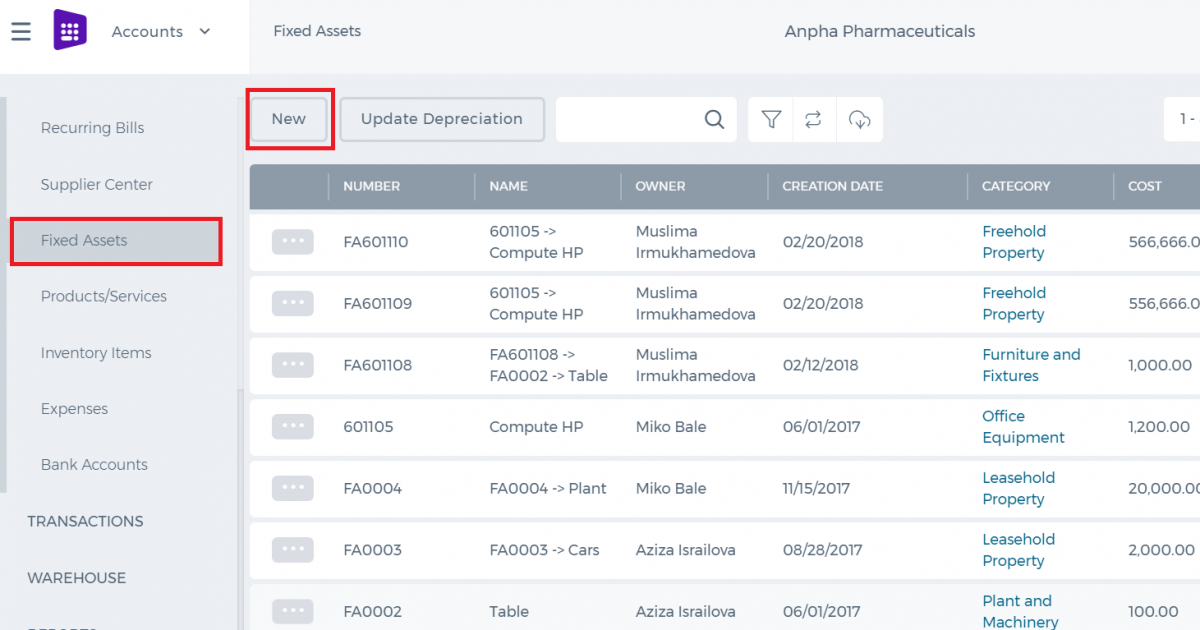1200x630 pixels.
Task: Click asset number FA0004
Action: [372, 489]
